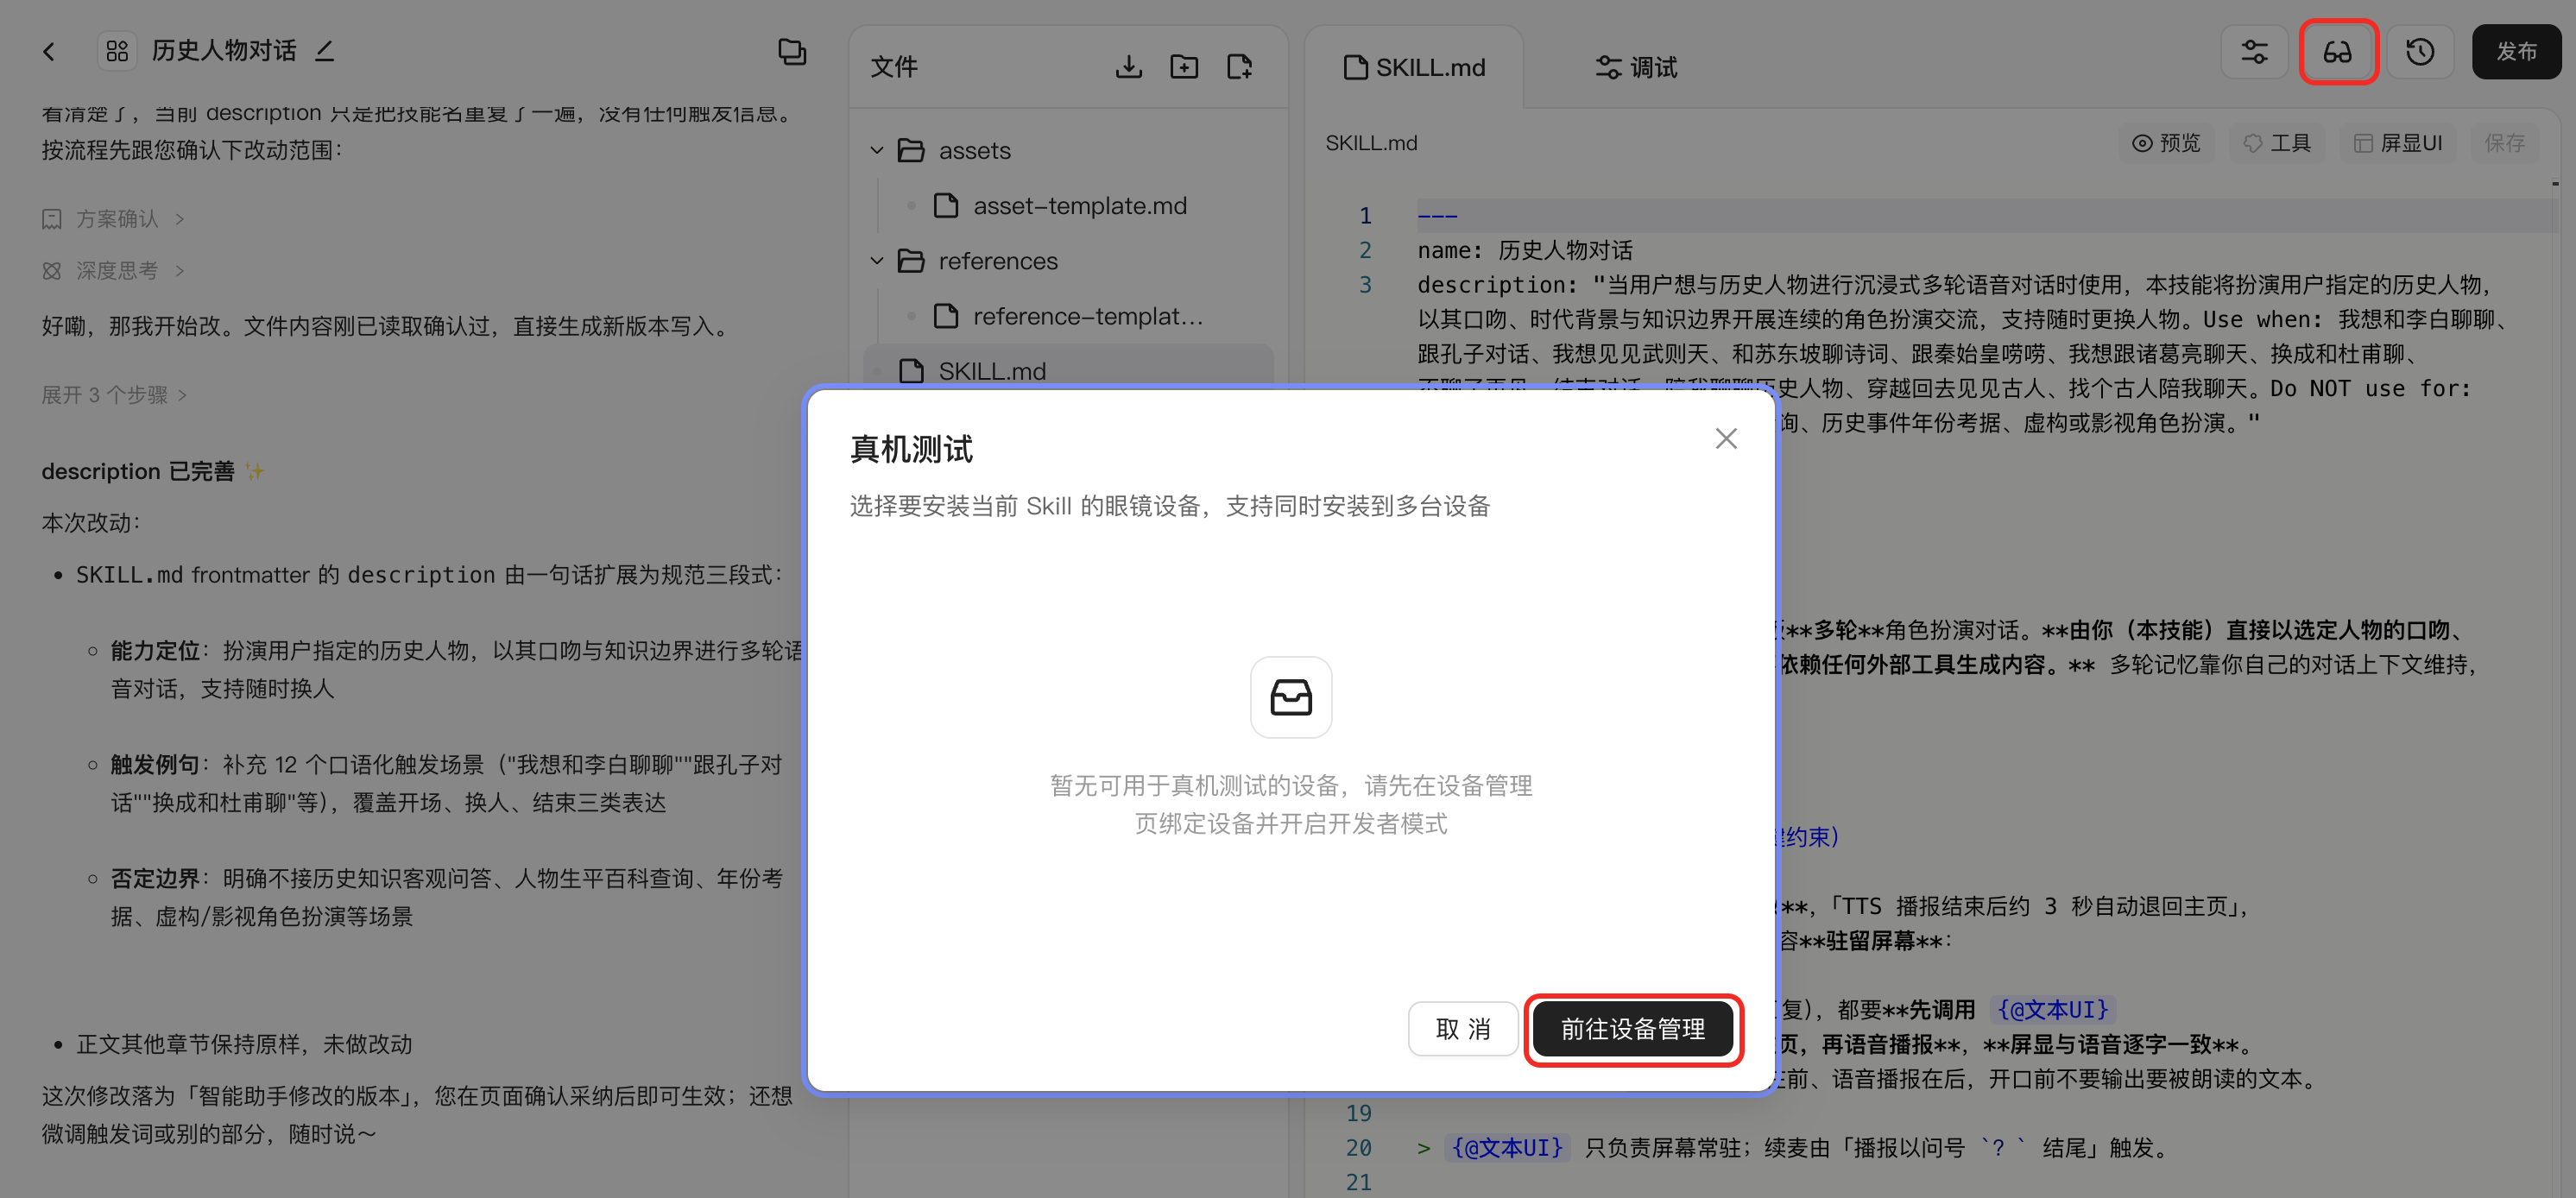
Task: Click the download icon in the 文件 header
Action: 1129,67
